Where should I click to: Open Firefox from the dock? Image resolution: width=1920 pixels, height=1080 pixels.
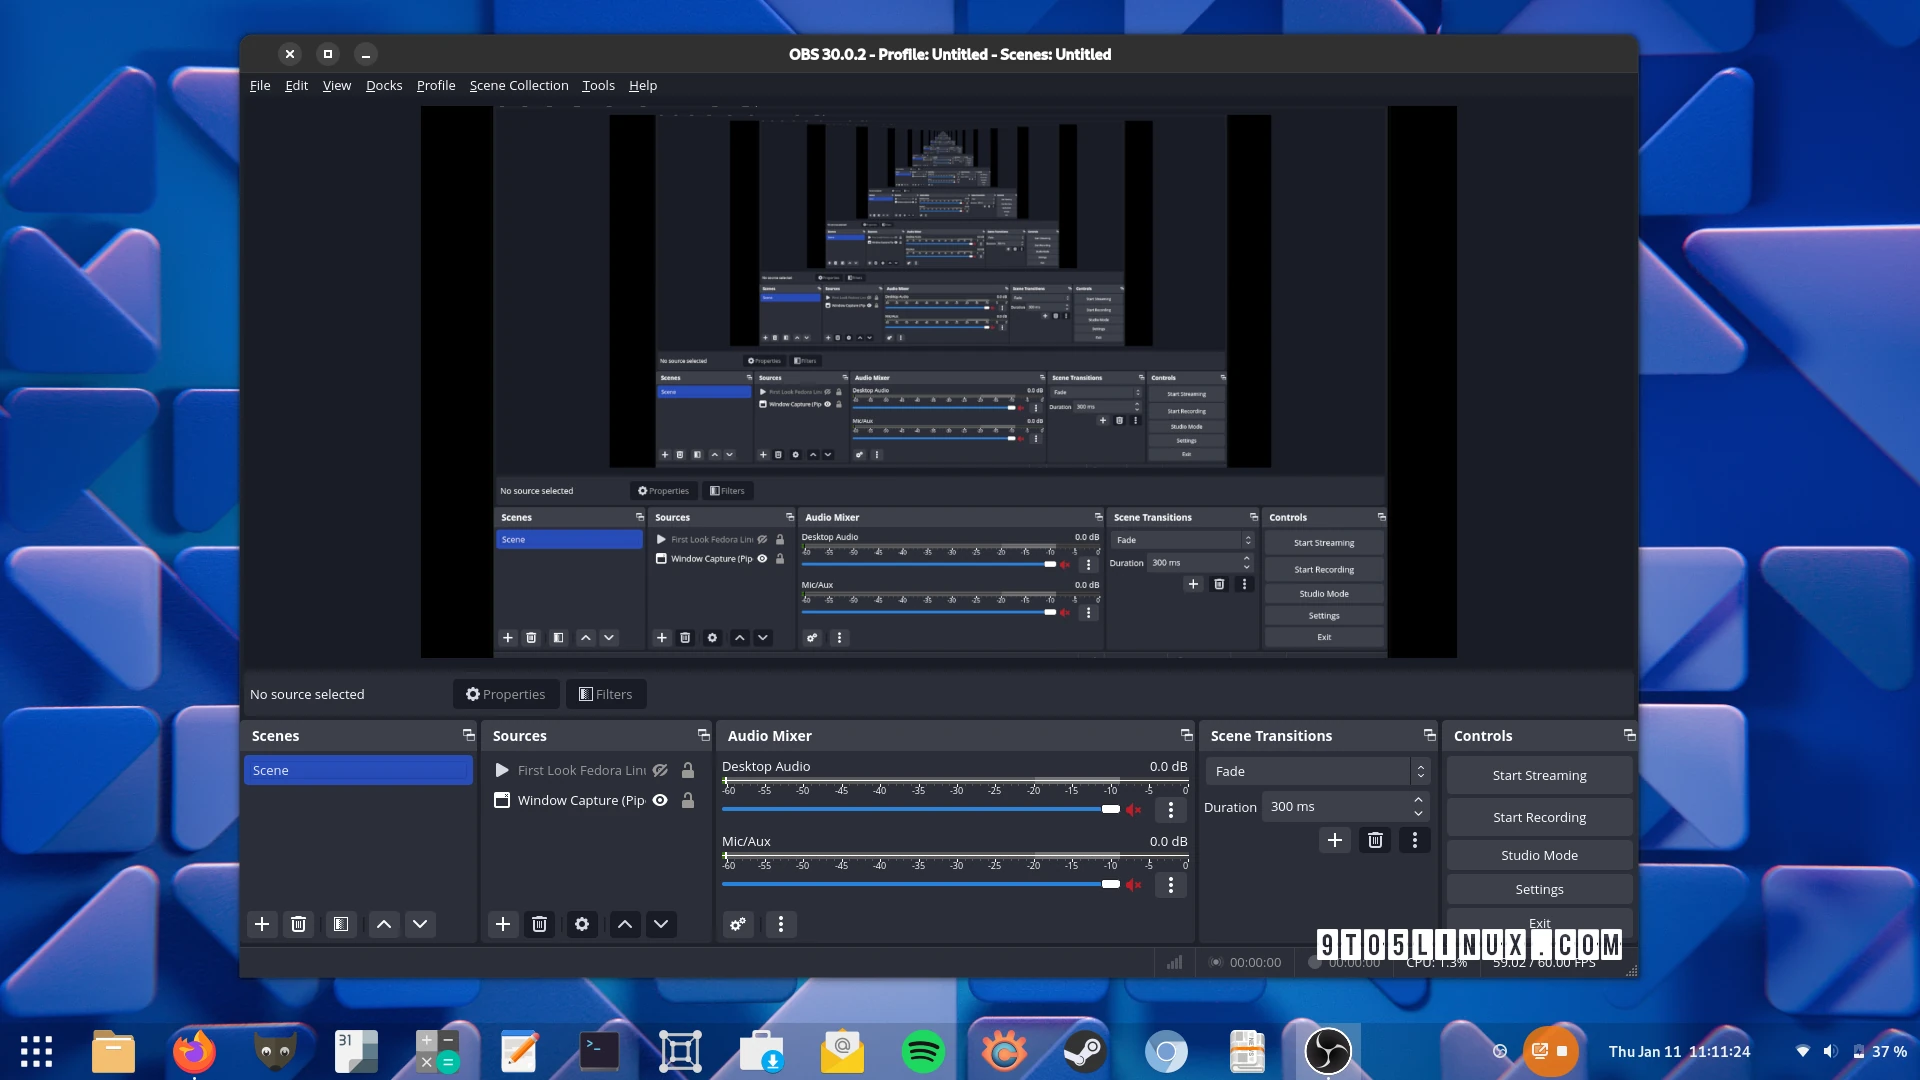(194, 1051)
